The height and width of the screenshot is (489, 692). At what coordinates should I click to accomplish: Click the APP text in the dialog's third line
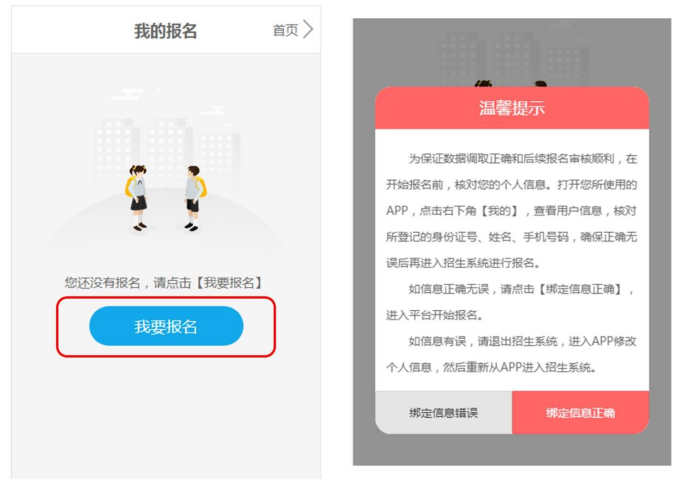[x=397, y=211]
